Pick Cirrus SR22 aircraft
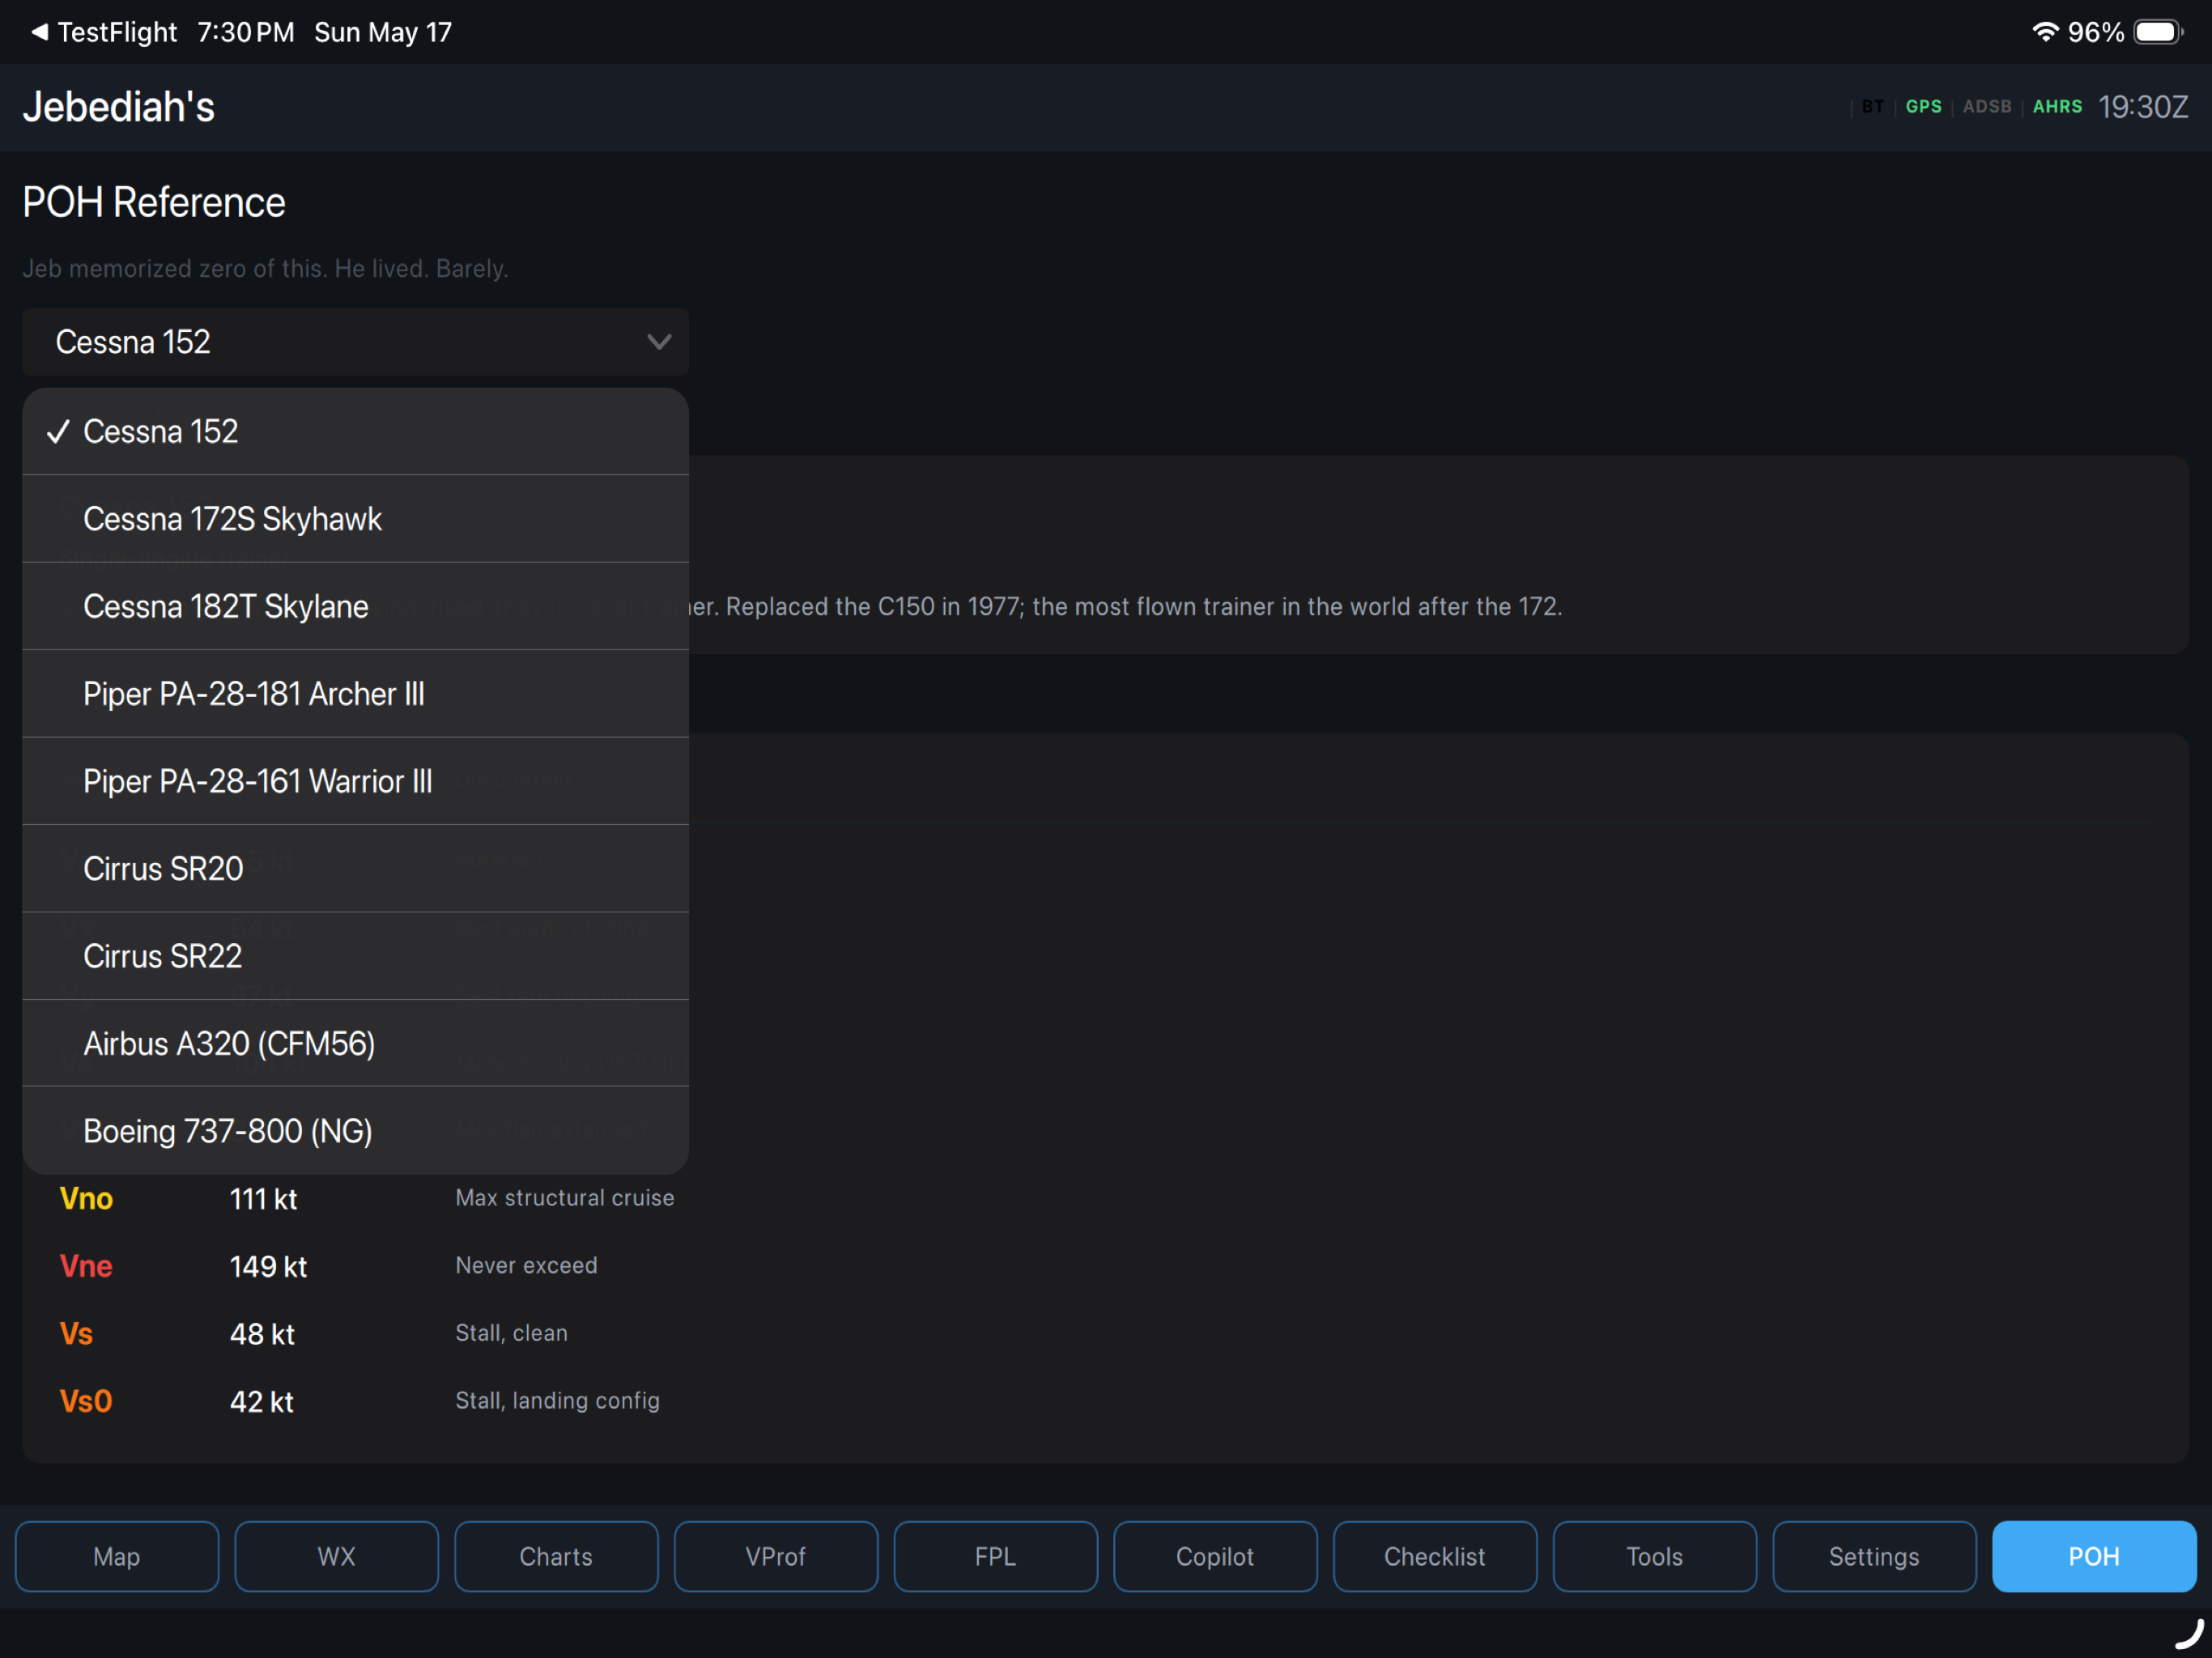Image resolution: width=2212 pixels, height=1658 pixels. coord(355,956)
